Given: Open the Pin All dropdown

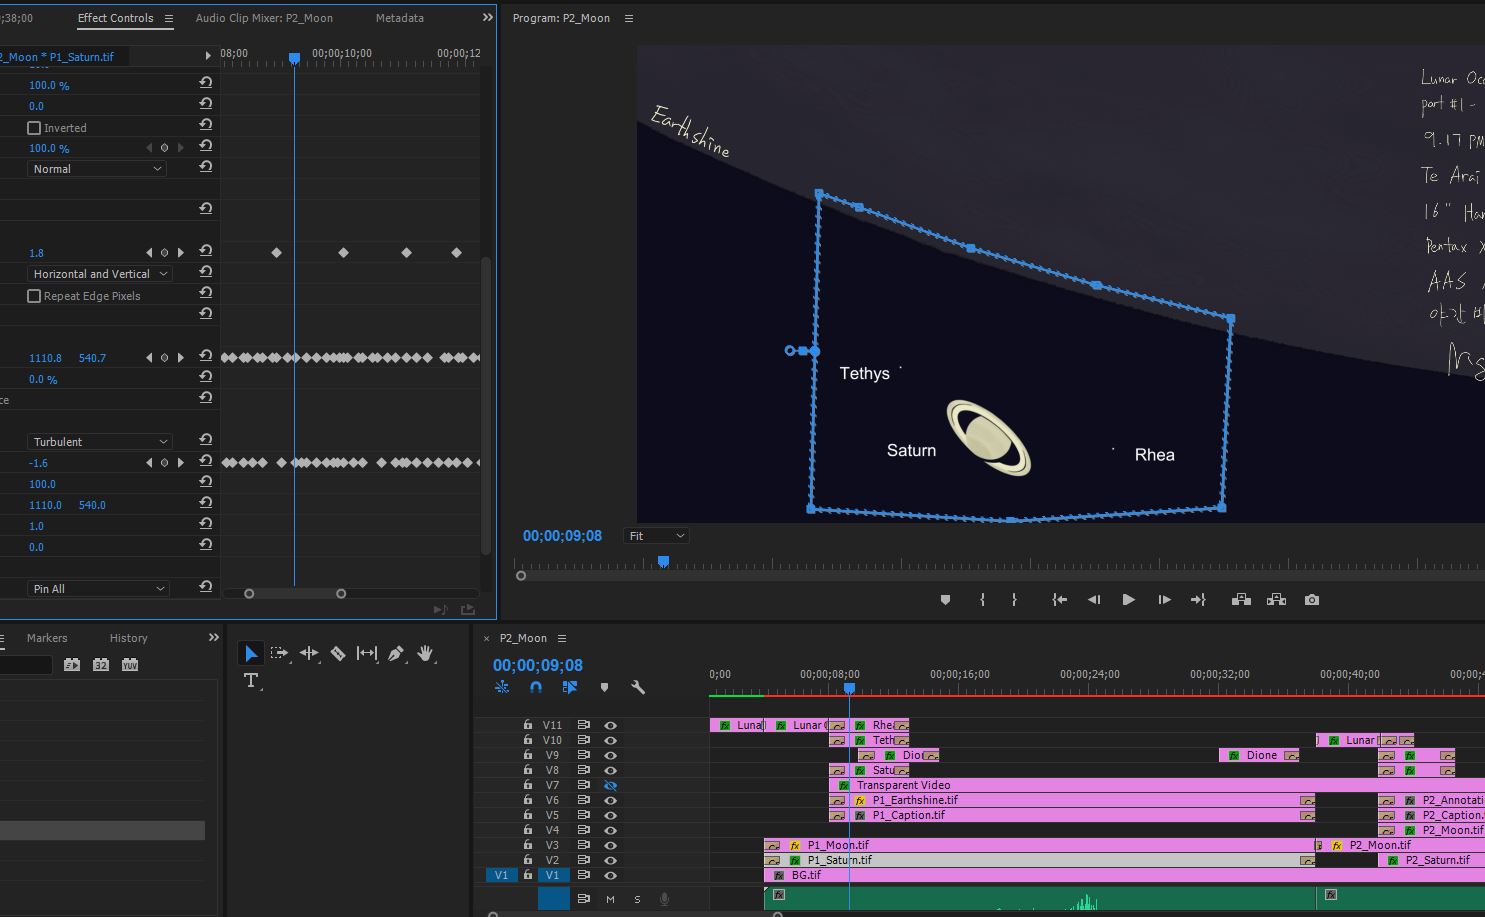Looking at the screenshot, I should coord(99,589).
